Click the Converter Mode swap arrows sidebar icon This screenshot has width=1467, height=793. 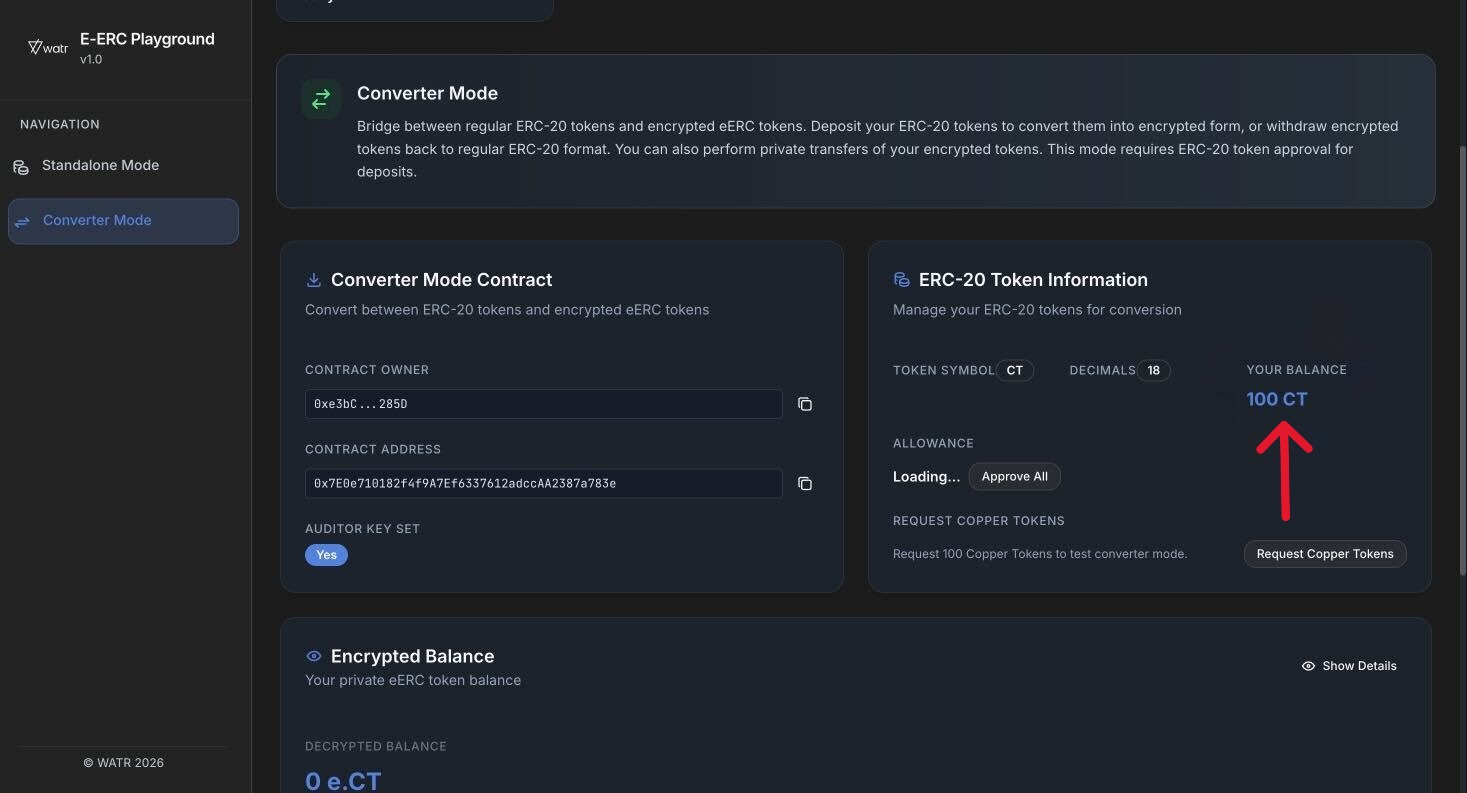coord(22,221)
